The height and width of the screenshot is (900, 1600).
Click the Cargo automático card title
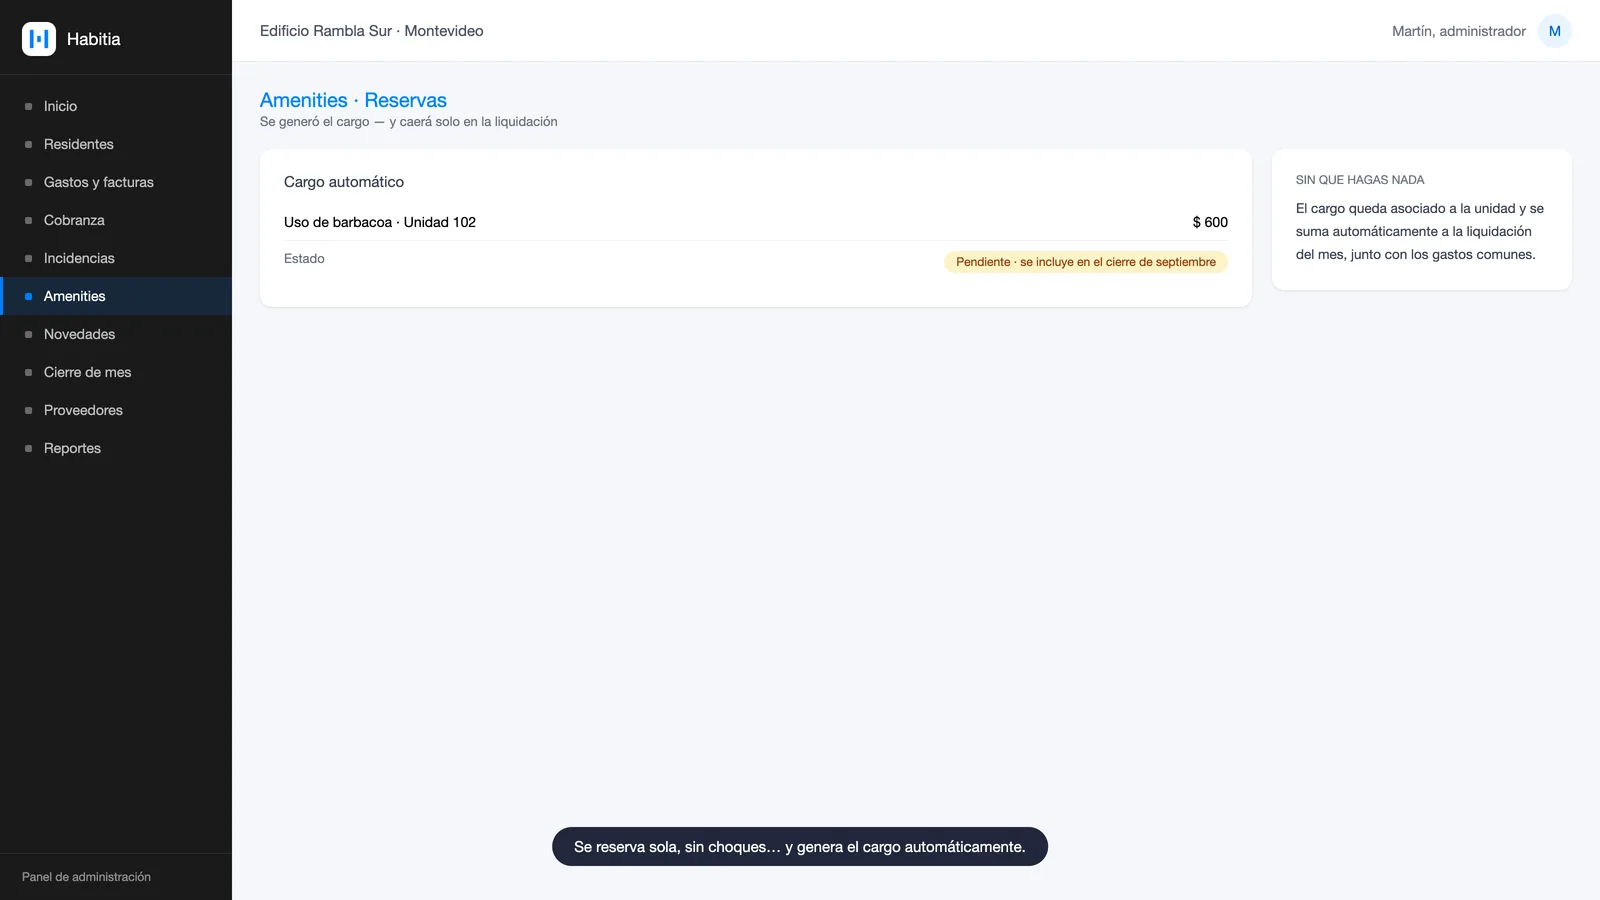[344, 182]
